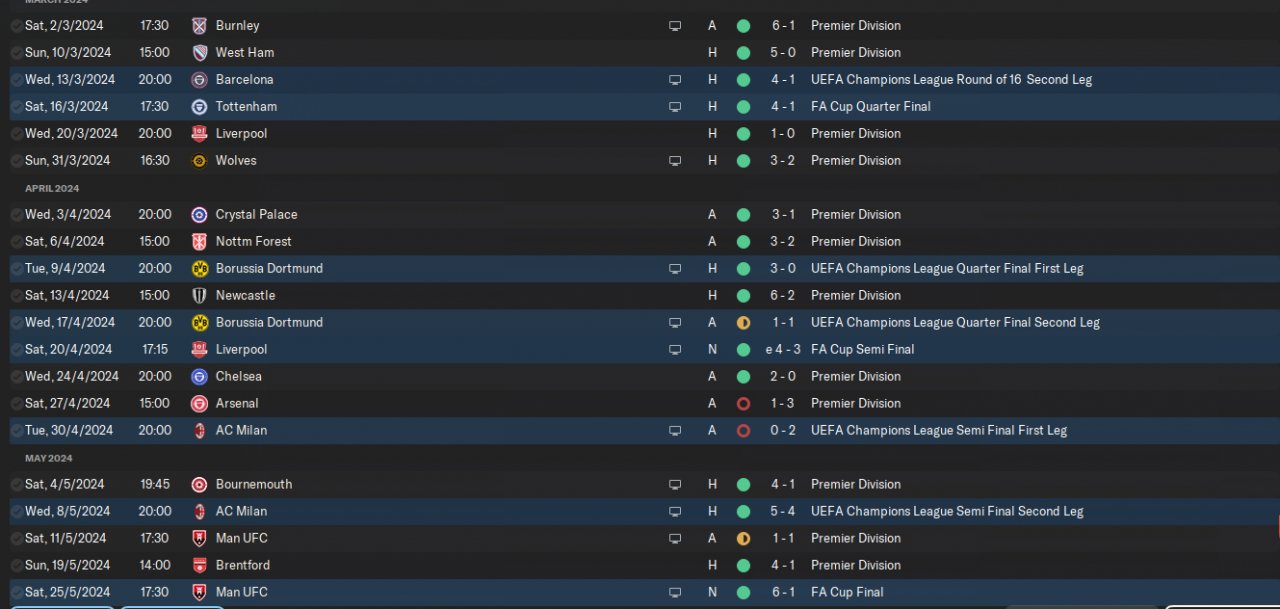Click the red loss indicator on the Arsenal row

(x=743, y=404)
